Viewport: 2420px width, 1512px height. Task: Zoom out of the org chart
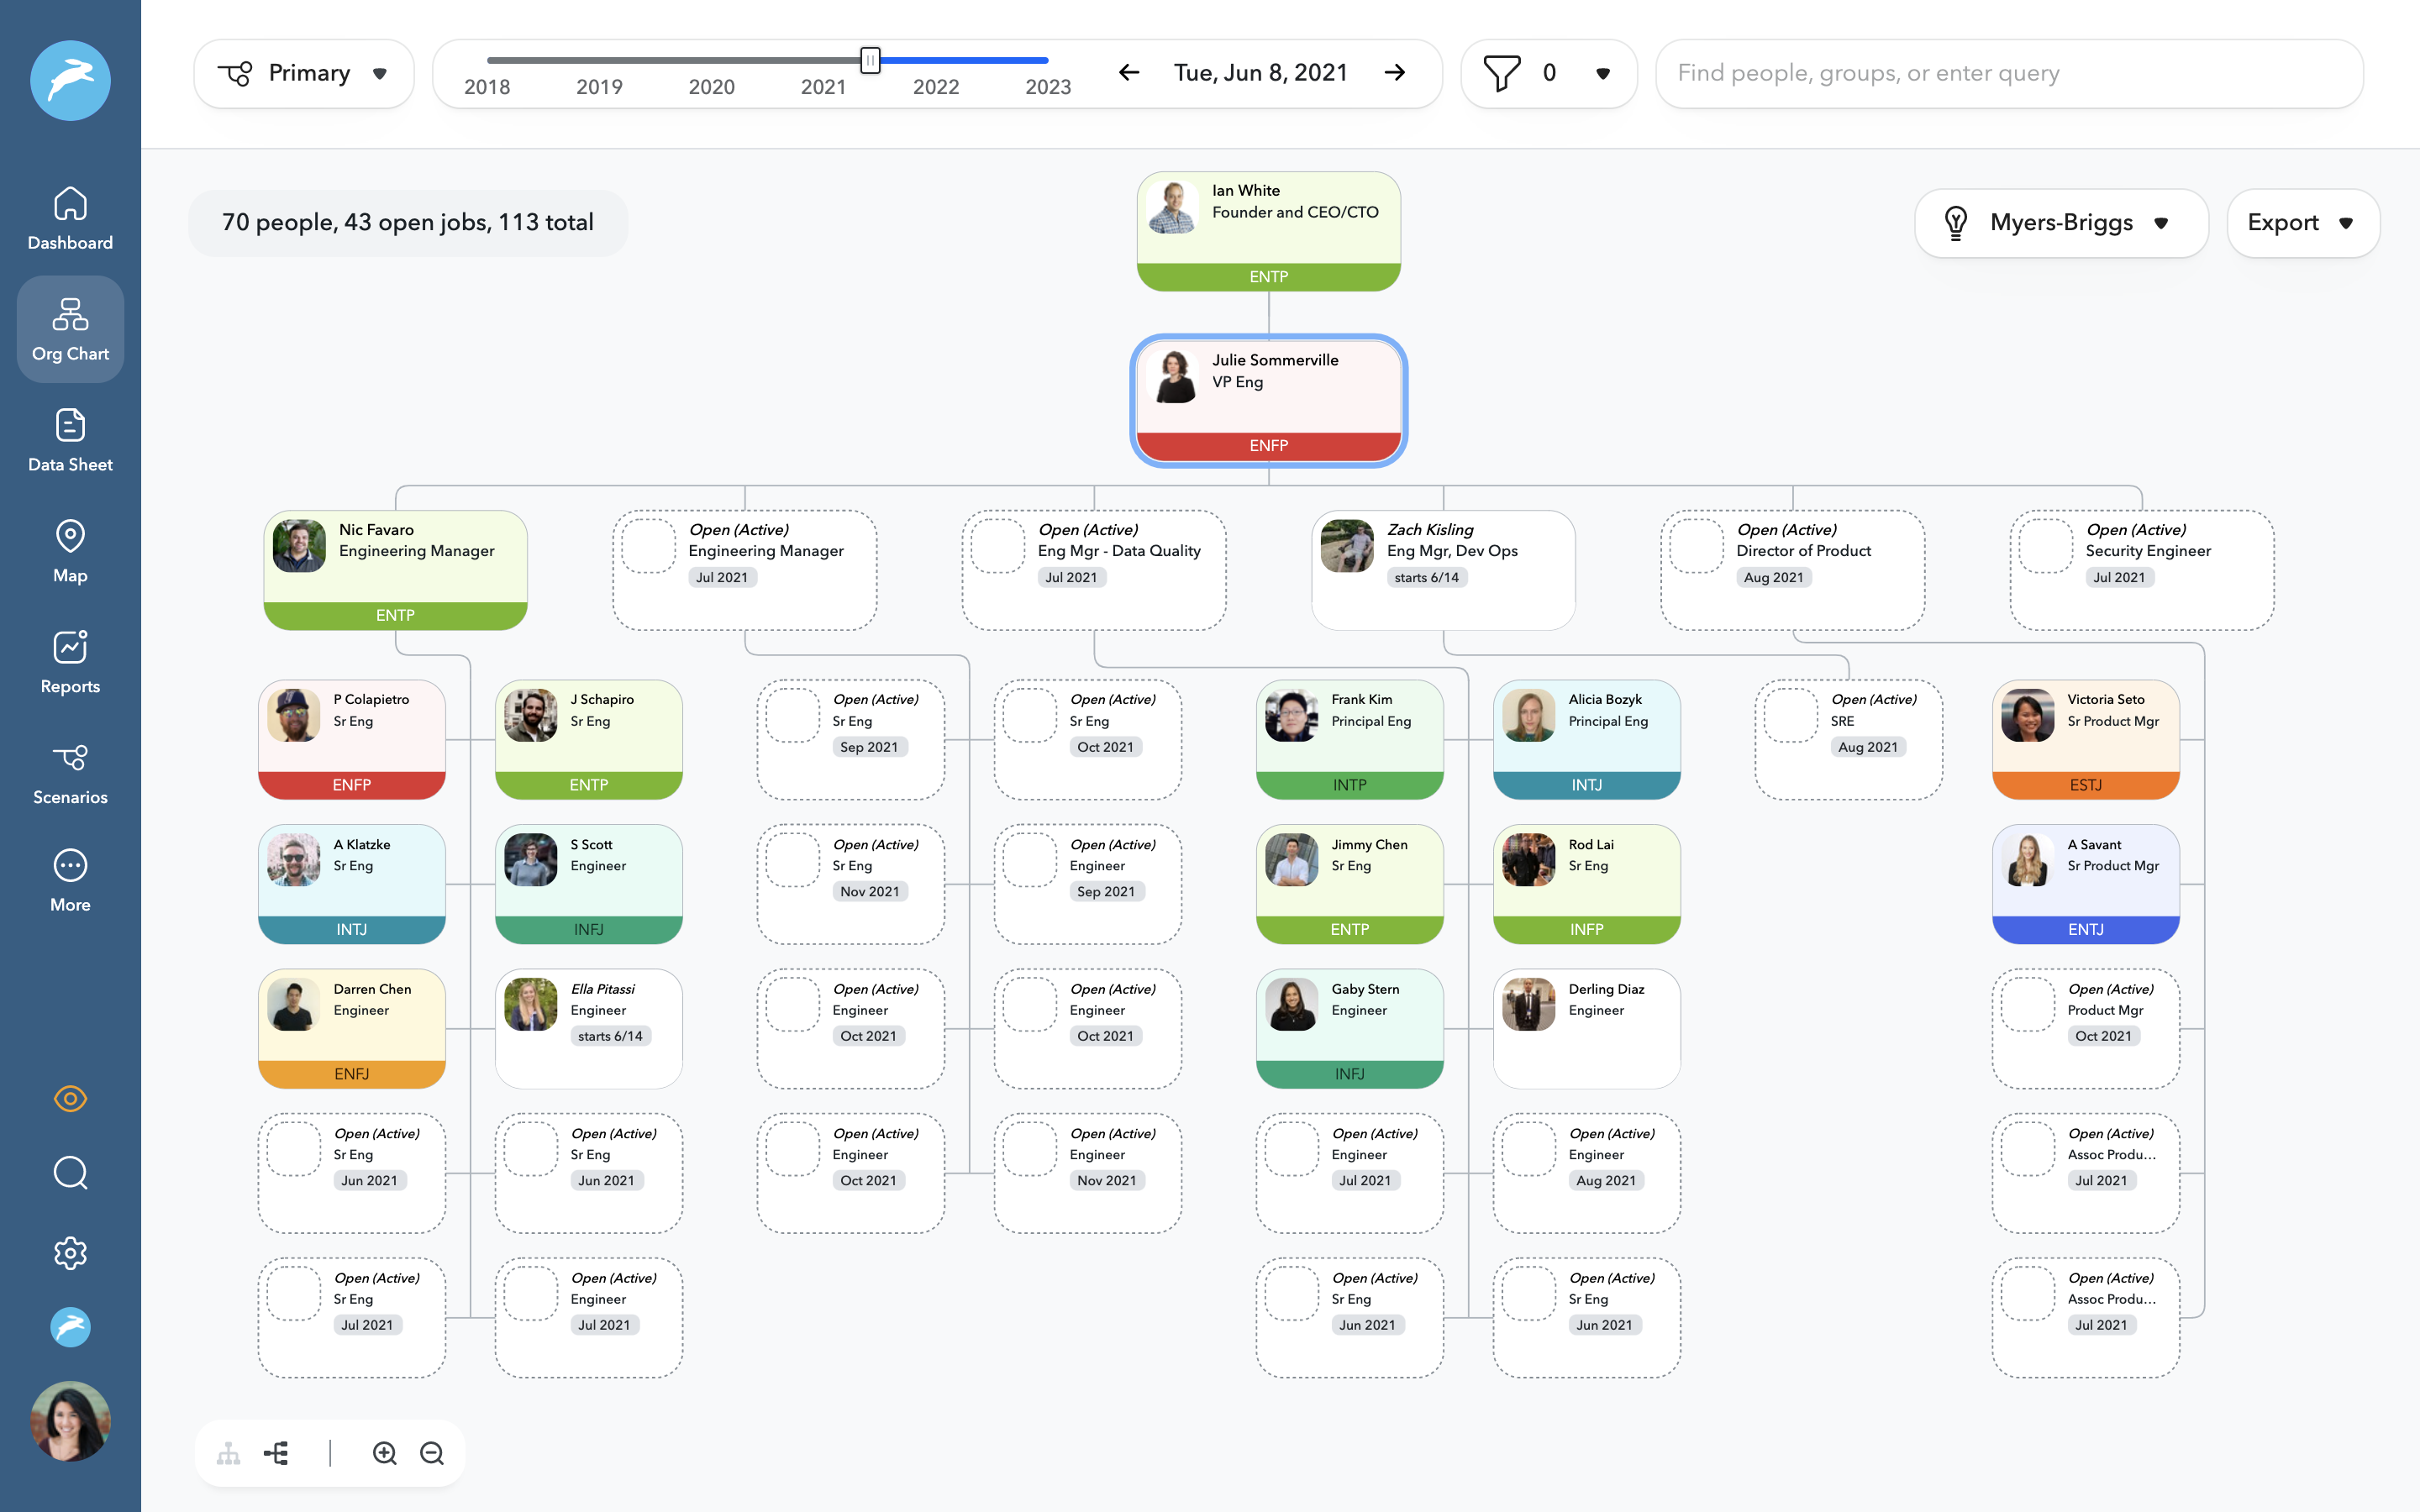(x=432, y=1453)
